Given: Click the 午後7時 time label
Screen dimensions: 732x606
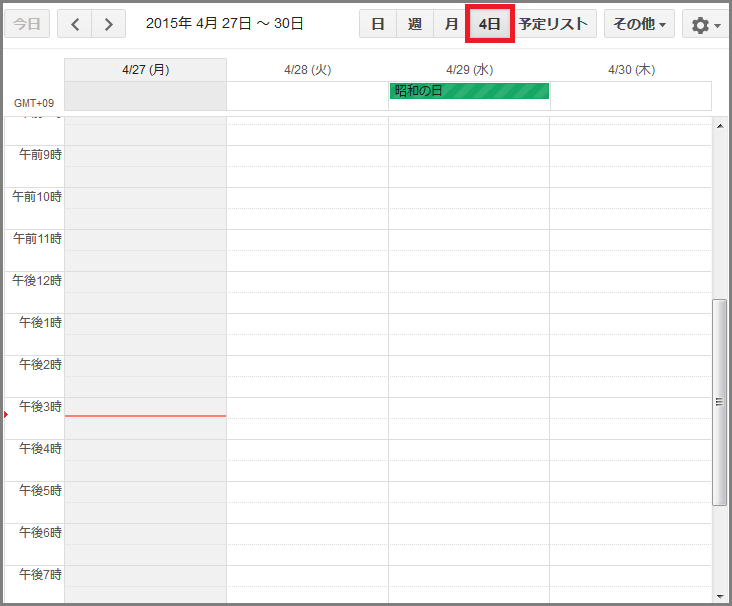Looking at the screenshot, I should 40,574.
